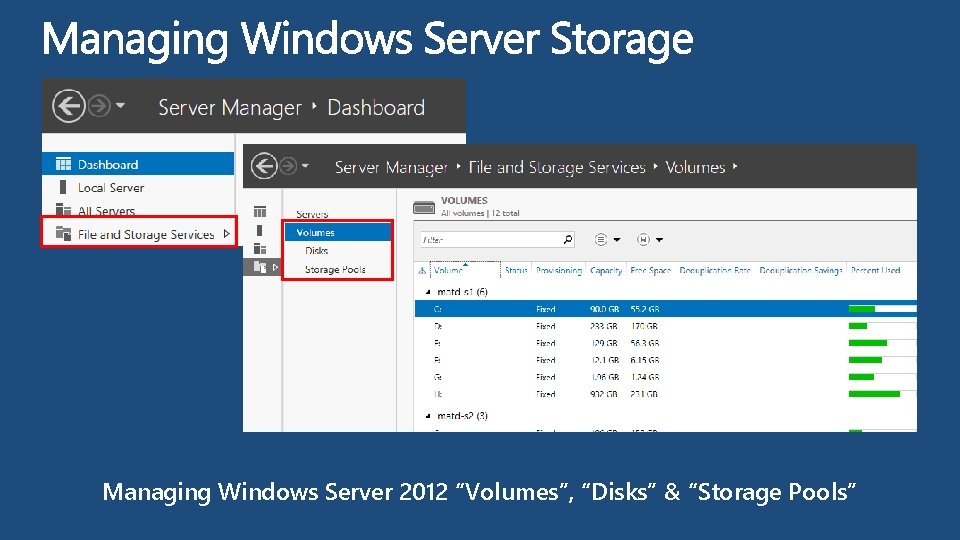Sort by Provisioning column header
The height and width of the screenshot is (540, 960).
559,270
